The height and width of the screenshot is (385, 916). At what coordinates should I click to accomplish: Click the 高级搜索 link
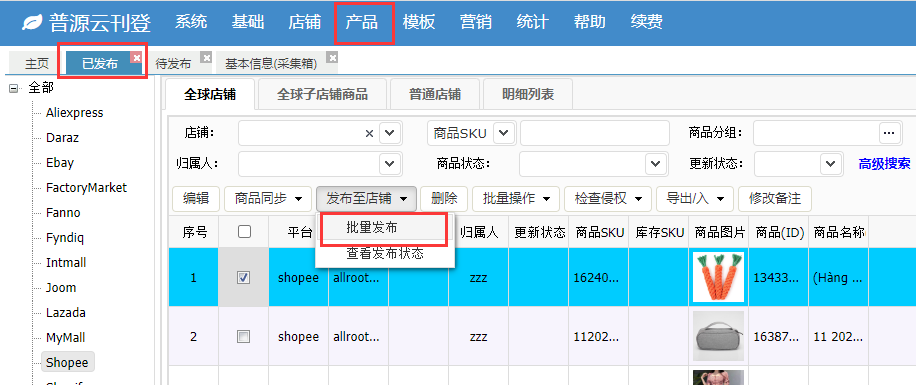(x=884, y=164)
